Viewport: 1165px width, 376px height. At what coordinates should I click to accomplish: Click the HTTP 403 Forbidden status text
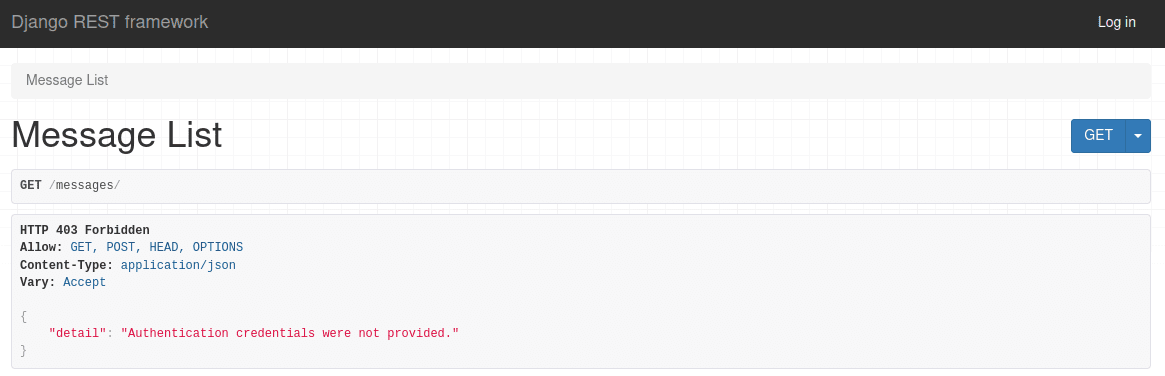[x=85, y=230]
